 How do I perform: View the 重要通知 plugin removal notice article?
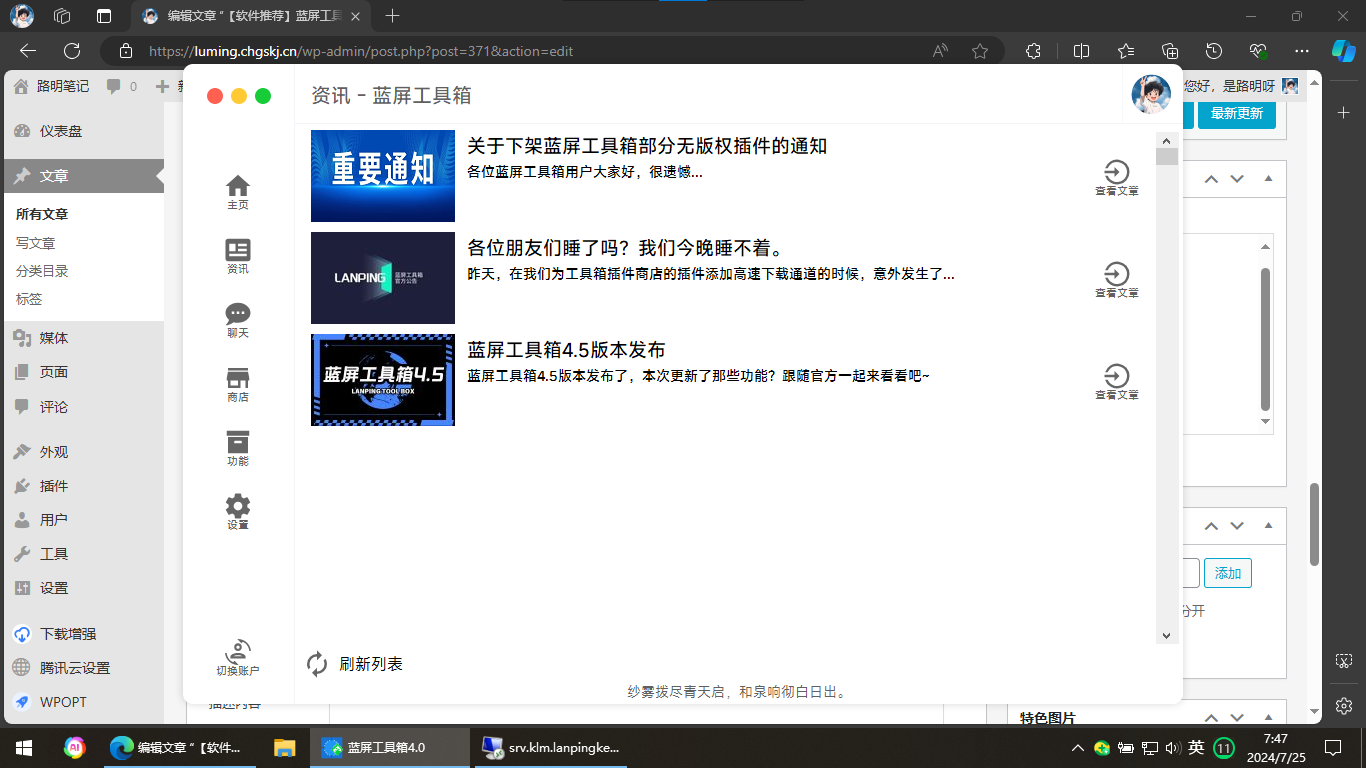tap(1116, 178)
